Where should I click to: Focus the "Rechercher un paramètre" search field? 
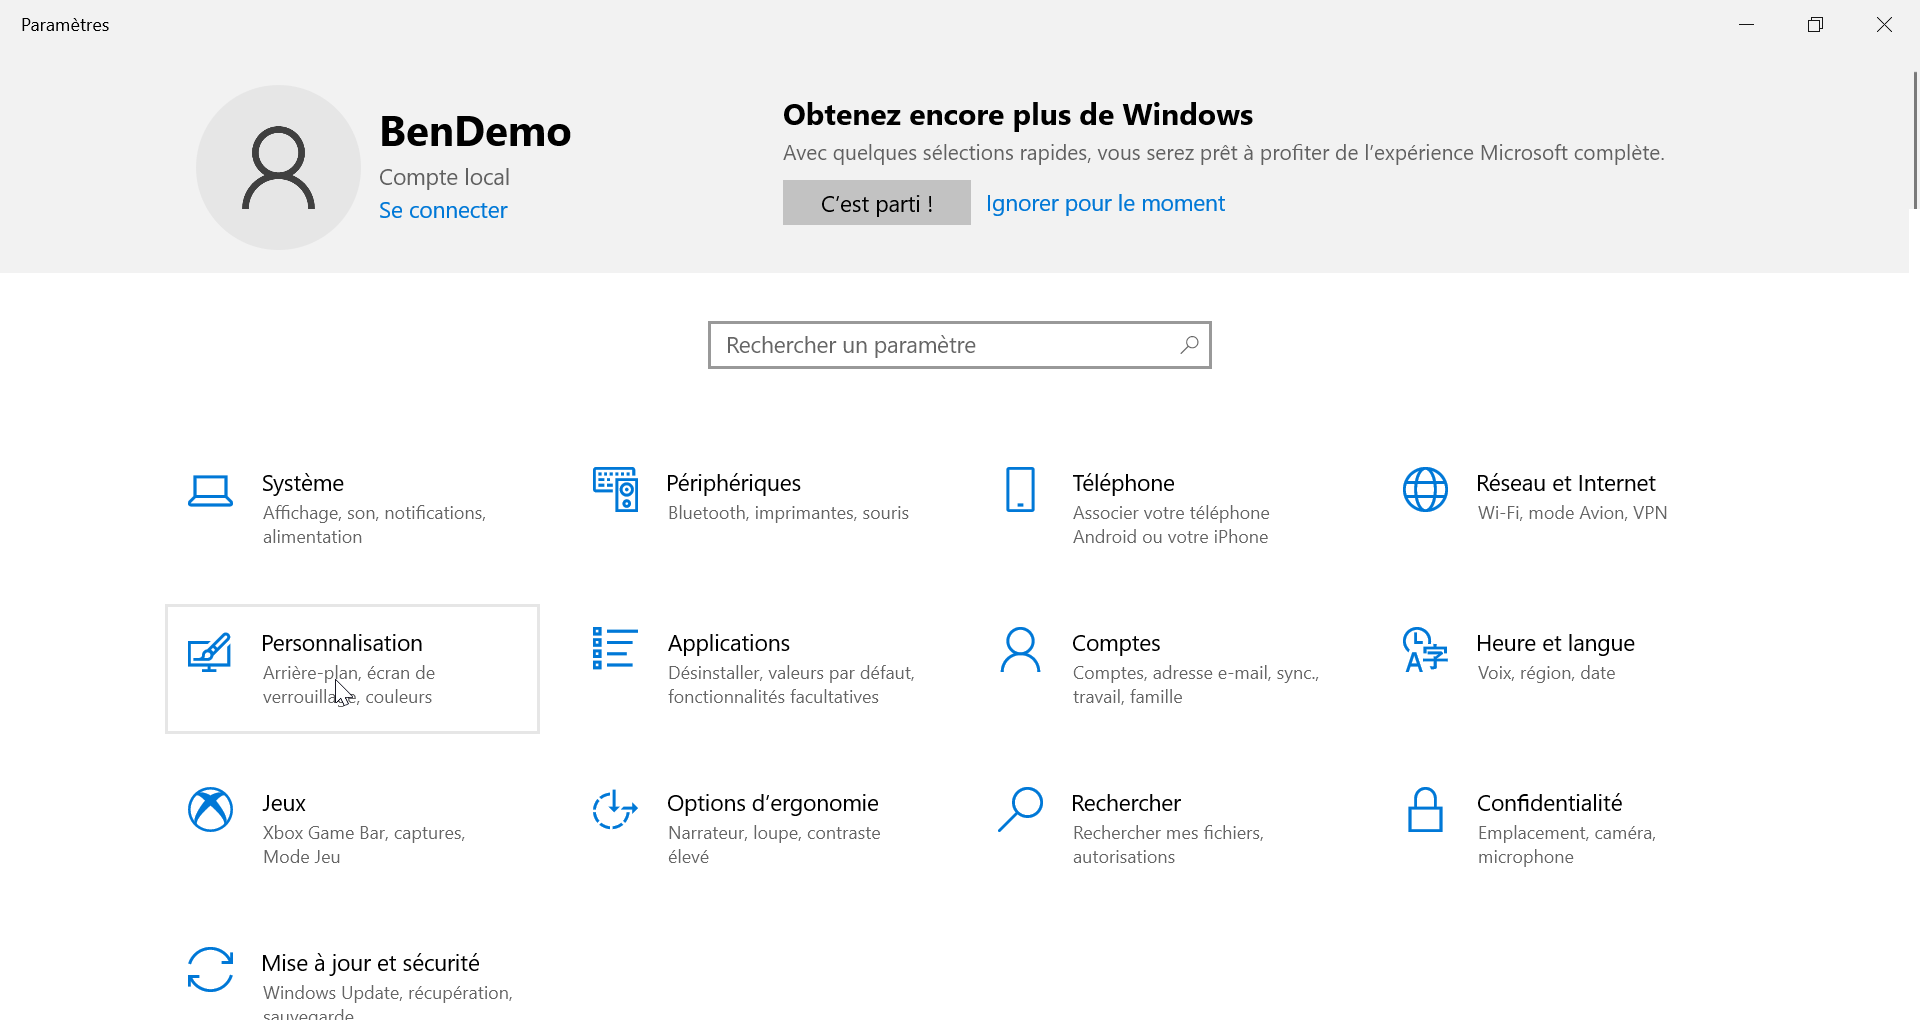940,345
